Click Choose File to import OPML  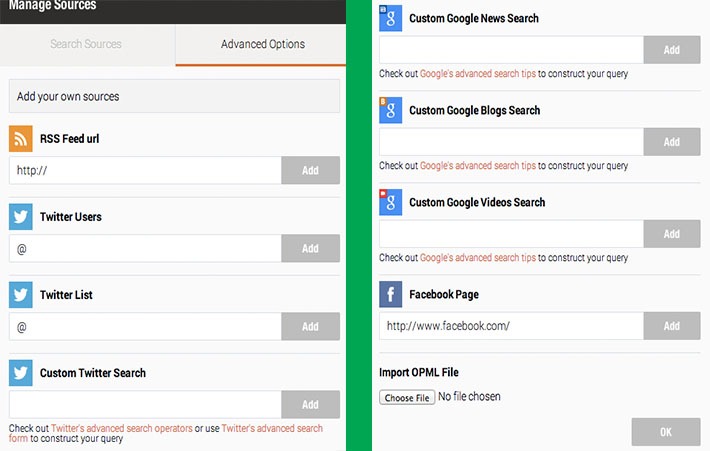point(407,398)
